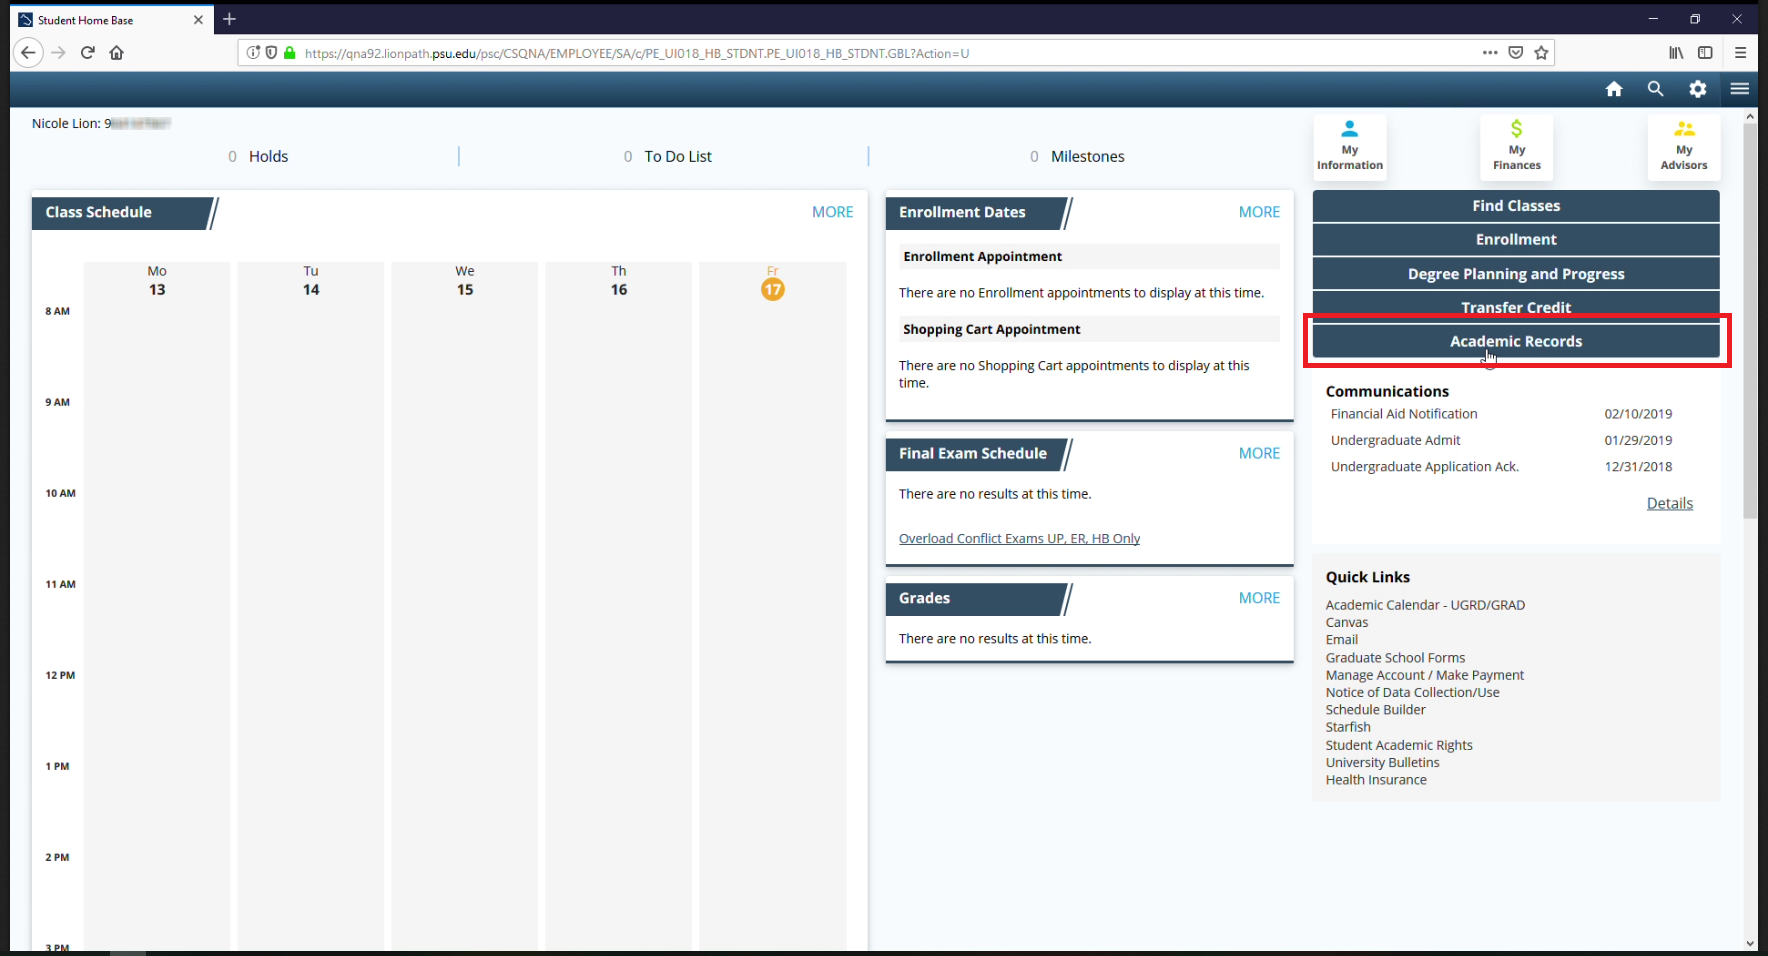Open the Milestones counter
Image resolution: width=1768 pixels, height=956 pixels.
click(x=1077, y=157)
